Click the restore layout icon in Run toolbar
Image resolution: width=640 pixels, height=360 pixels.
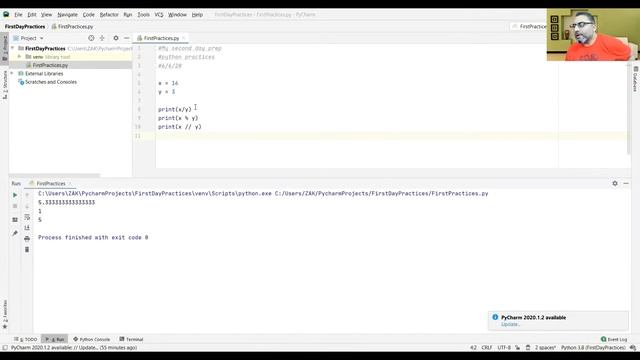pyautogui.click(x=15, y=220)
